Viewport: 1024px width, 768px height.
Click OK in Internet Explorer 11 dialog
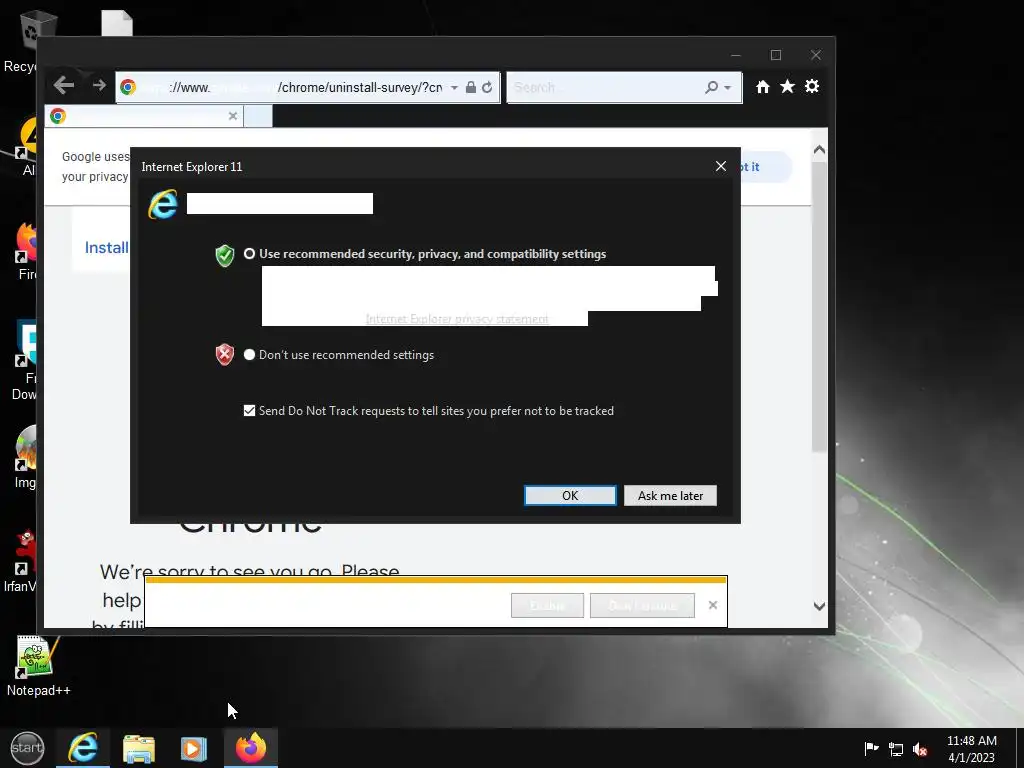(x=570, y=496)
